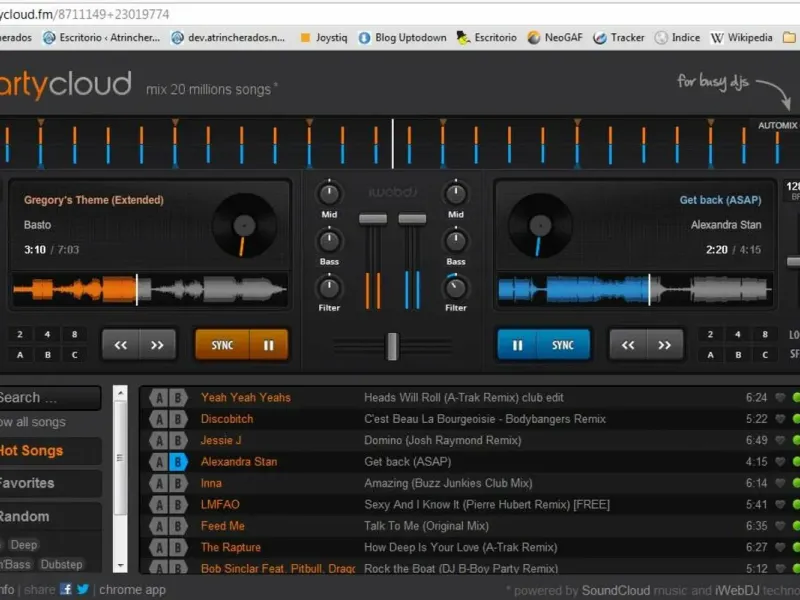
Task: Click the right deck vinyl record
Action: coord(540,225)
